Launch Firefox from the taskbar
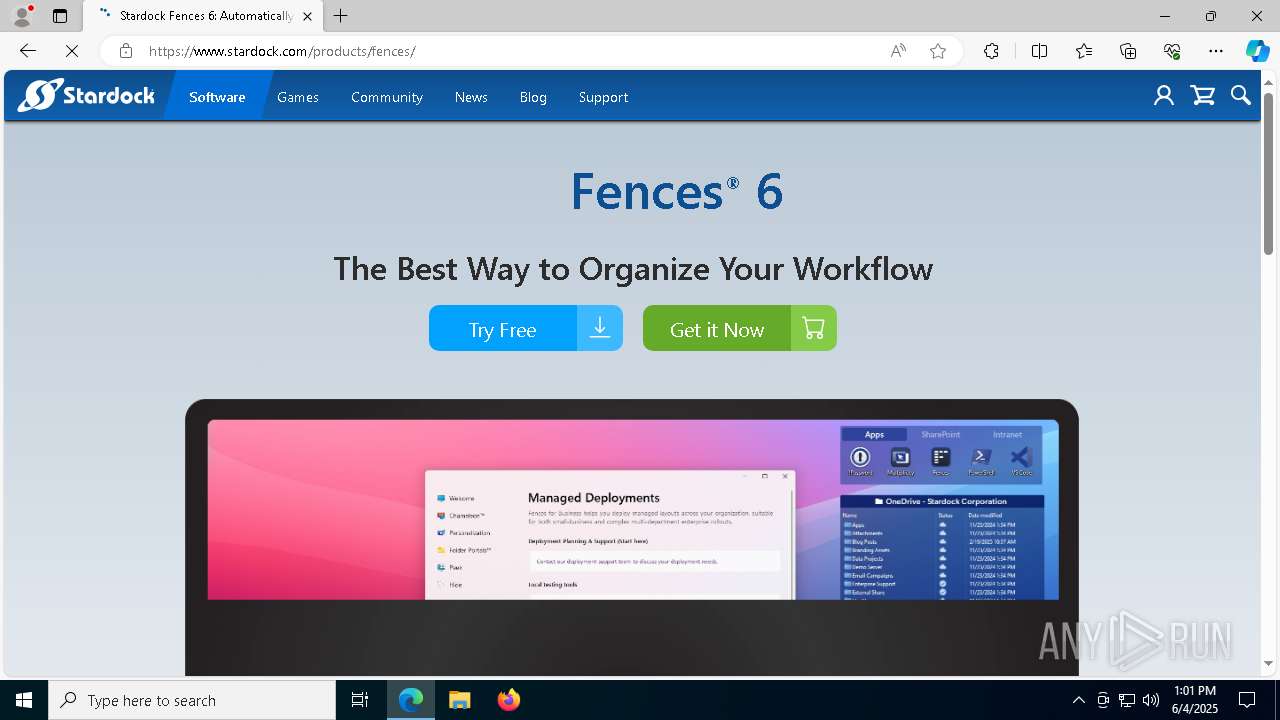1280x720 pixels. click(508, 700)
